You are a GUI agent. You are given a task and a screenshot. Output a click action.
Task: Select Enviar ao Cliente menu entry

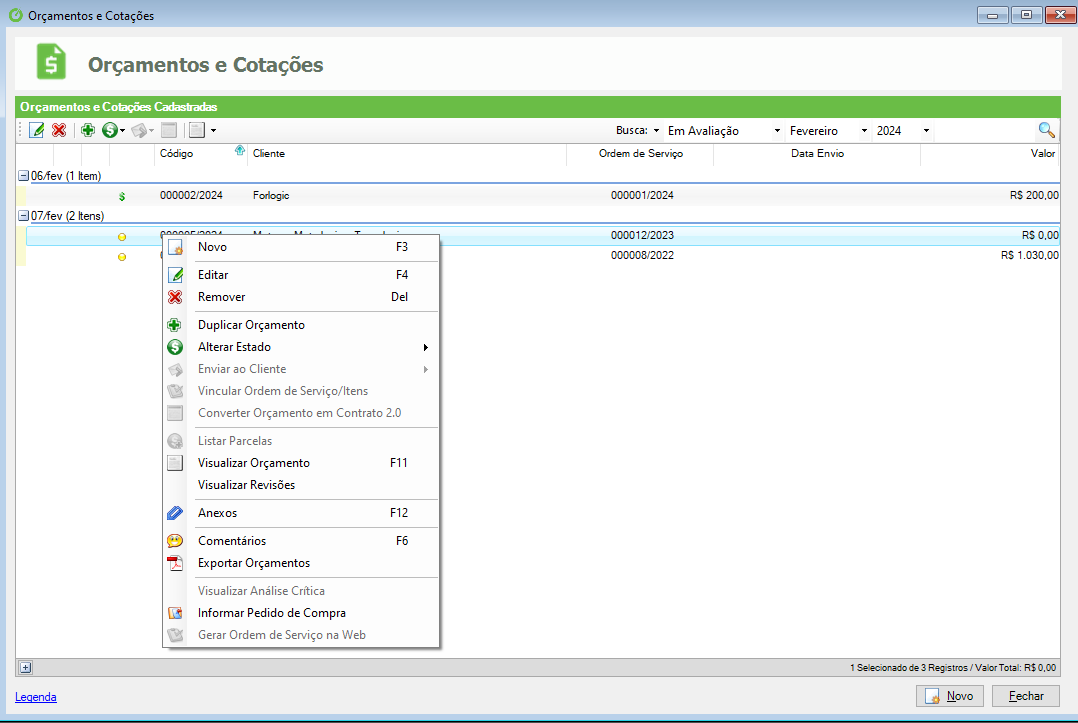tap(301, 369)
